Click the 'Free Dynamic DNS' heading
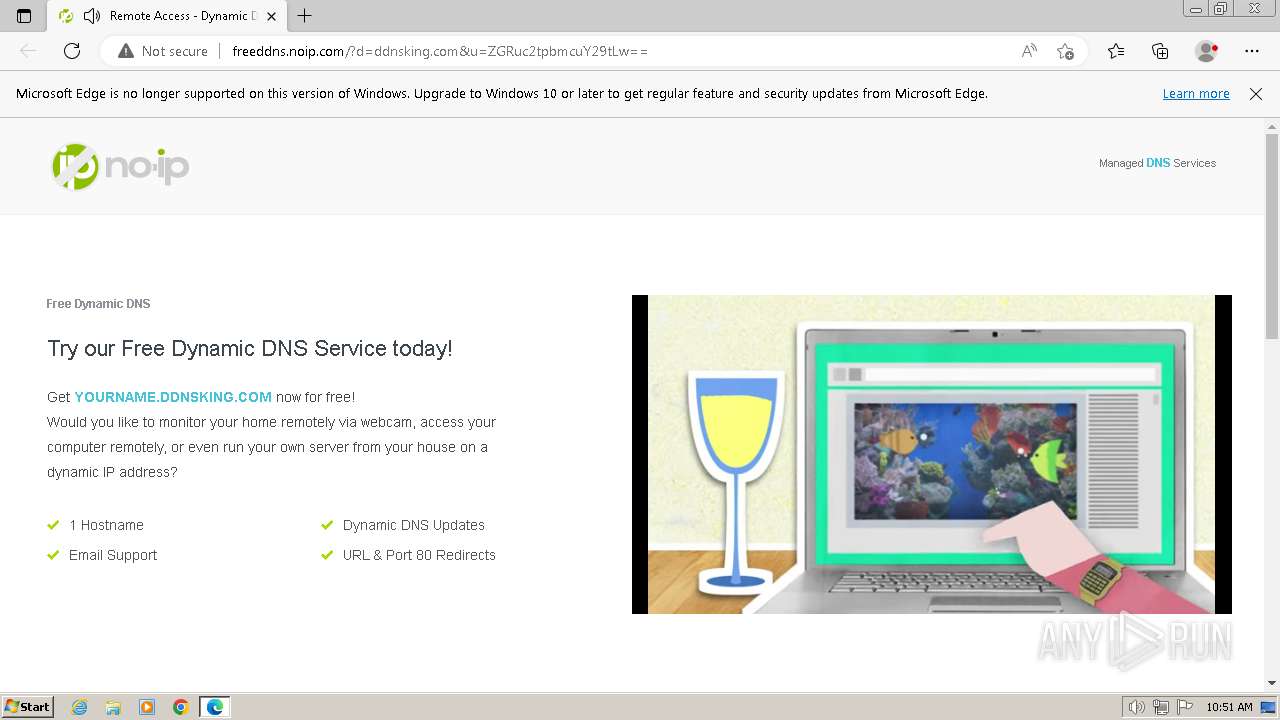The height and width of the screenshot is (720, 1280). (x=98, y=304)
